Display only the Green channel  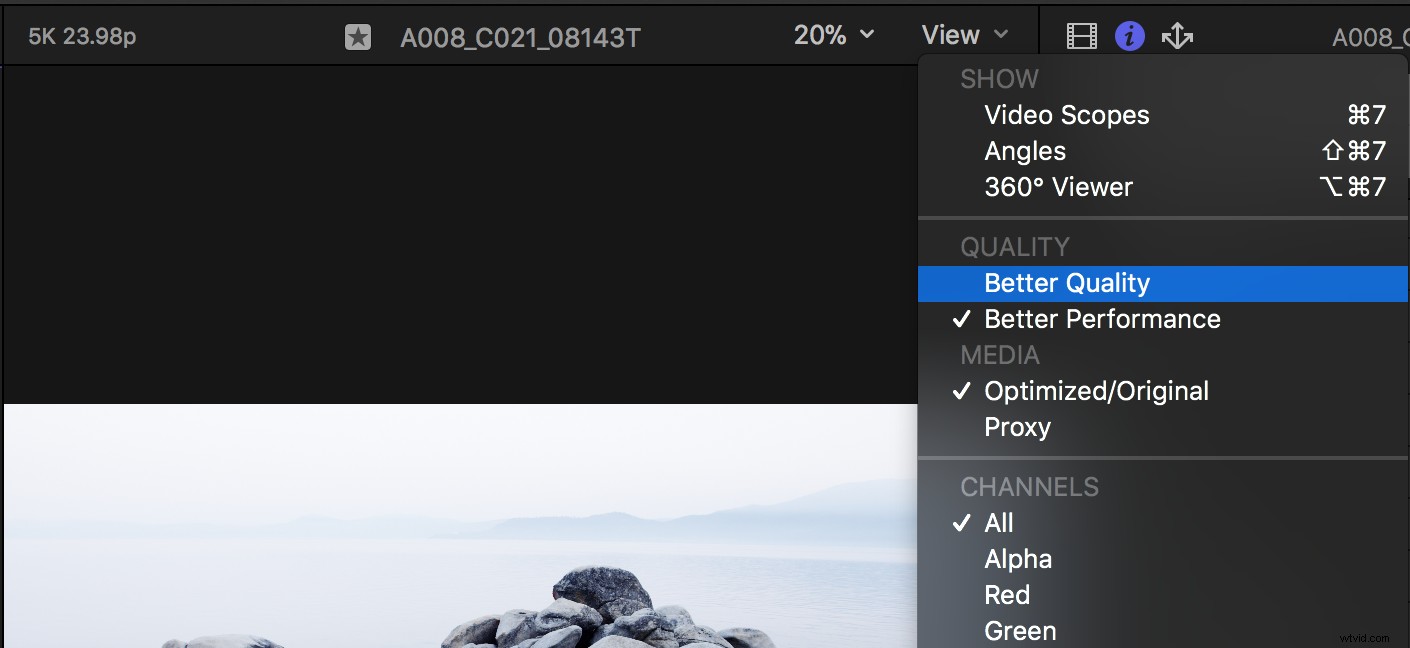(1020, 631)
